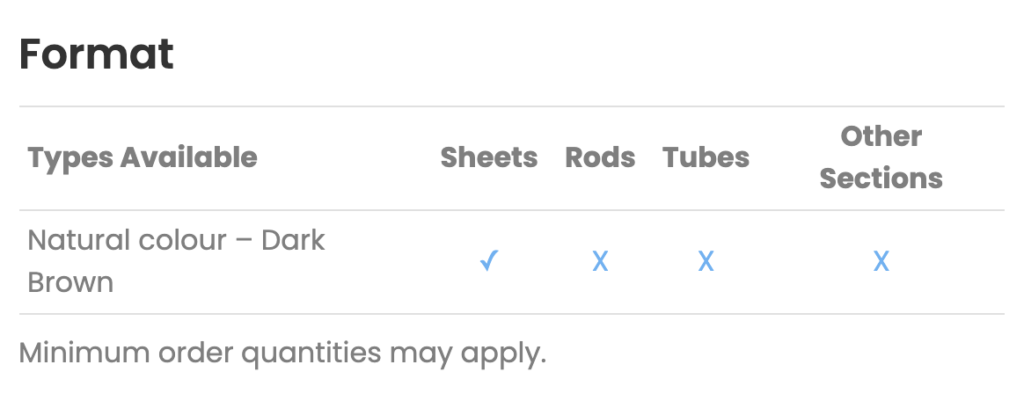Click the X mark under Tubes
The width and height of the screenshot is (1024, 401).
[706, 262]
